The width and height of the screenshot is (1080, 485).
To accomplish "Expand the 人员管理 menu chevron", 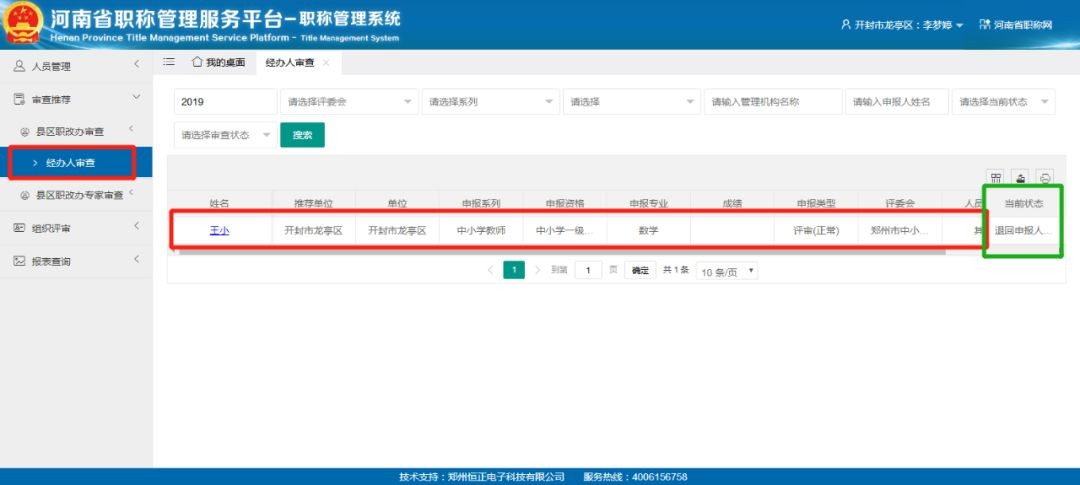I will point(136,64).
